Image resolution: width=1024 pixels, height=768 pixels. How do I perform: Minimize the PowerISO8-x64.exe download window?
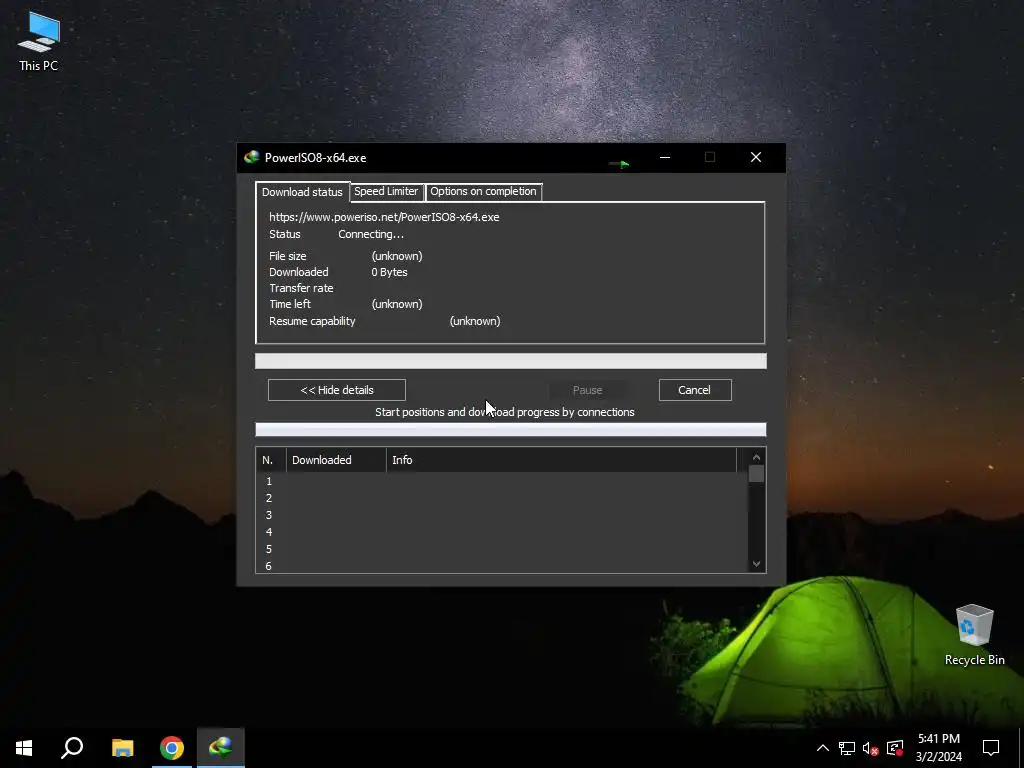point(665,157)
